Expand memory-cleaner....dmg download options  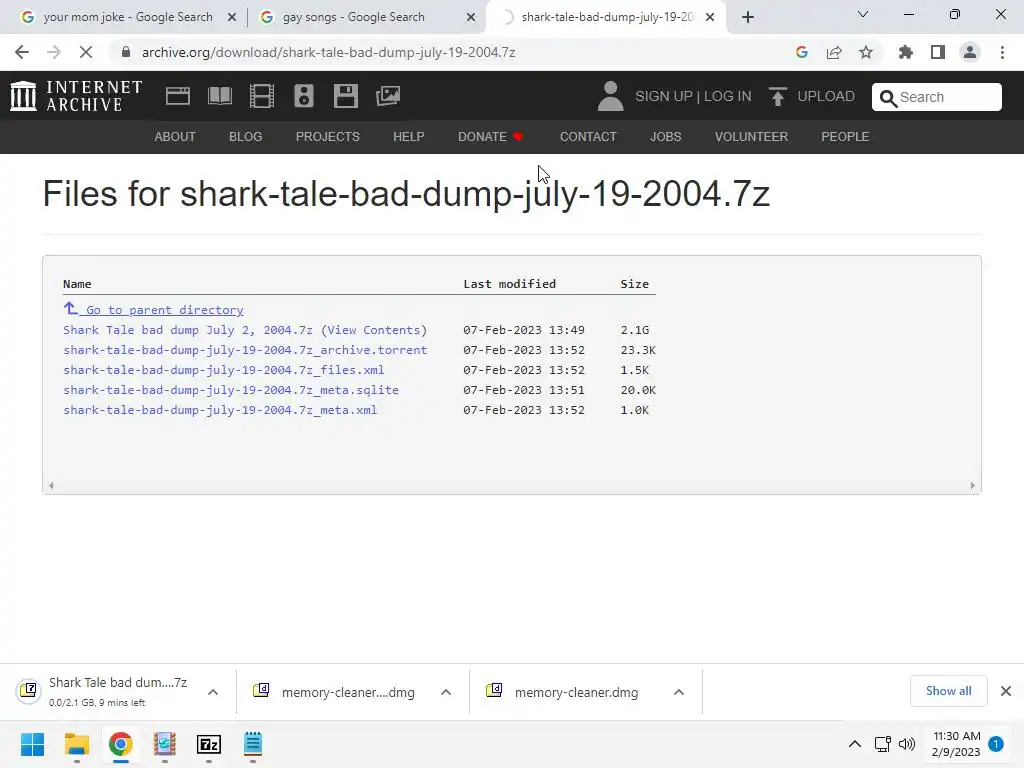[x=445, y=692]
